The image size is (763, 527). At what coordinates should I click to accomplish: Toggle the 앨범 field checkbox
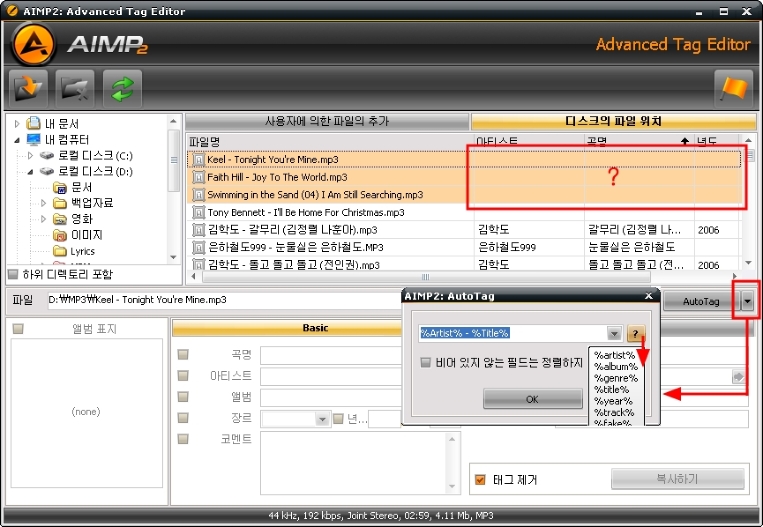(183, 397)
